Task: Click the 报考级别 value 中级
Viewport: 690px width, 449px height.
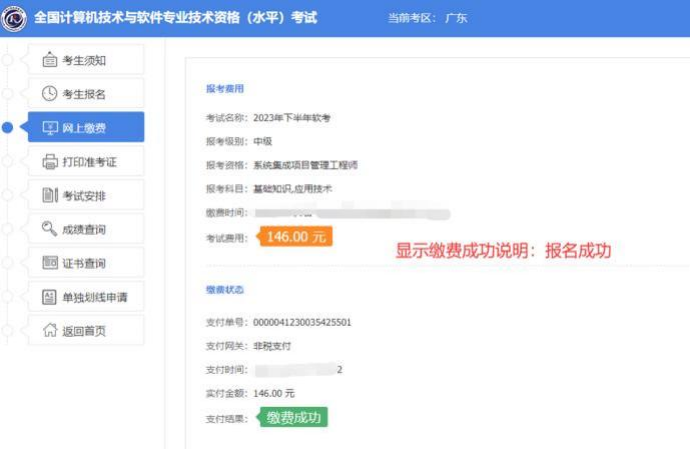Action: pyautogui.click(x=263, y=141)
